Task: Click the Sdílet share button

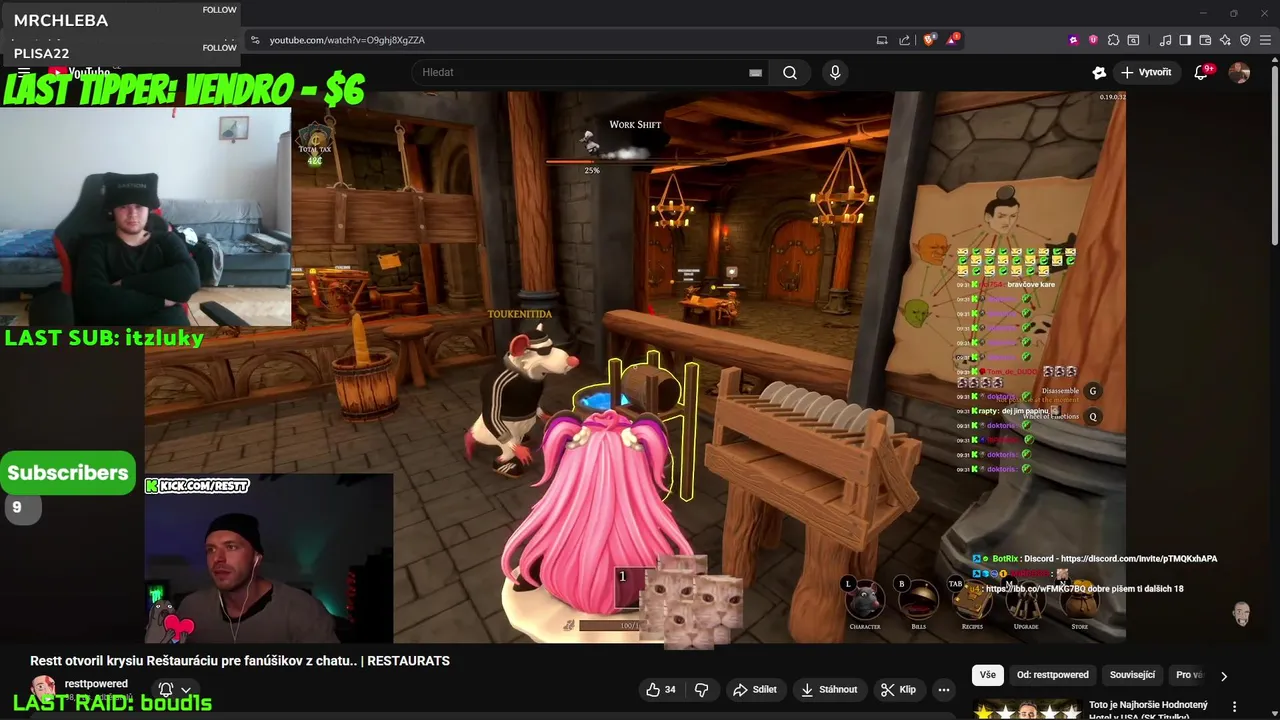Action: pos(755,689)
